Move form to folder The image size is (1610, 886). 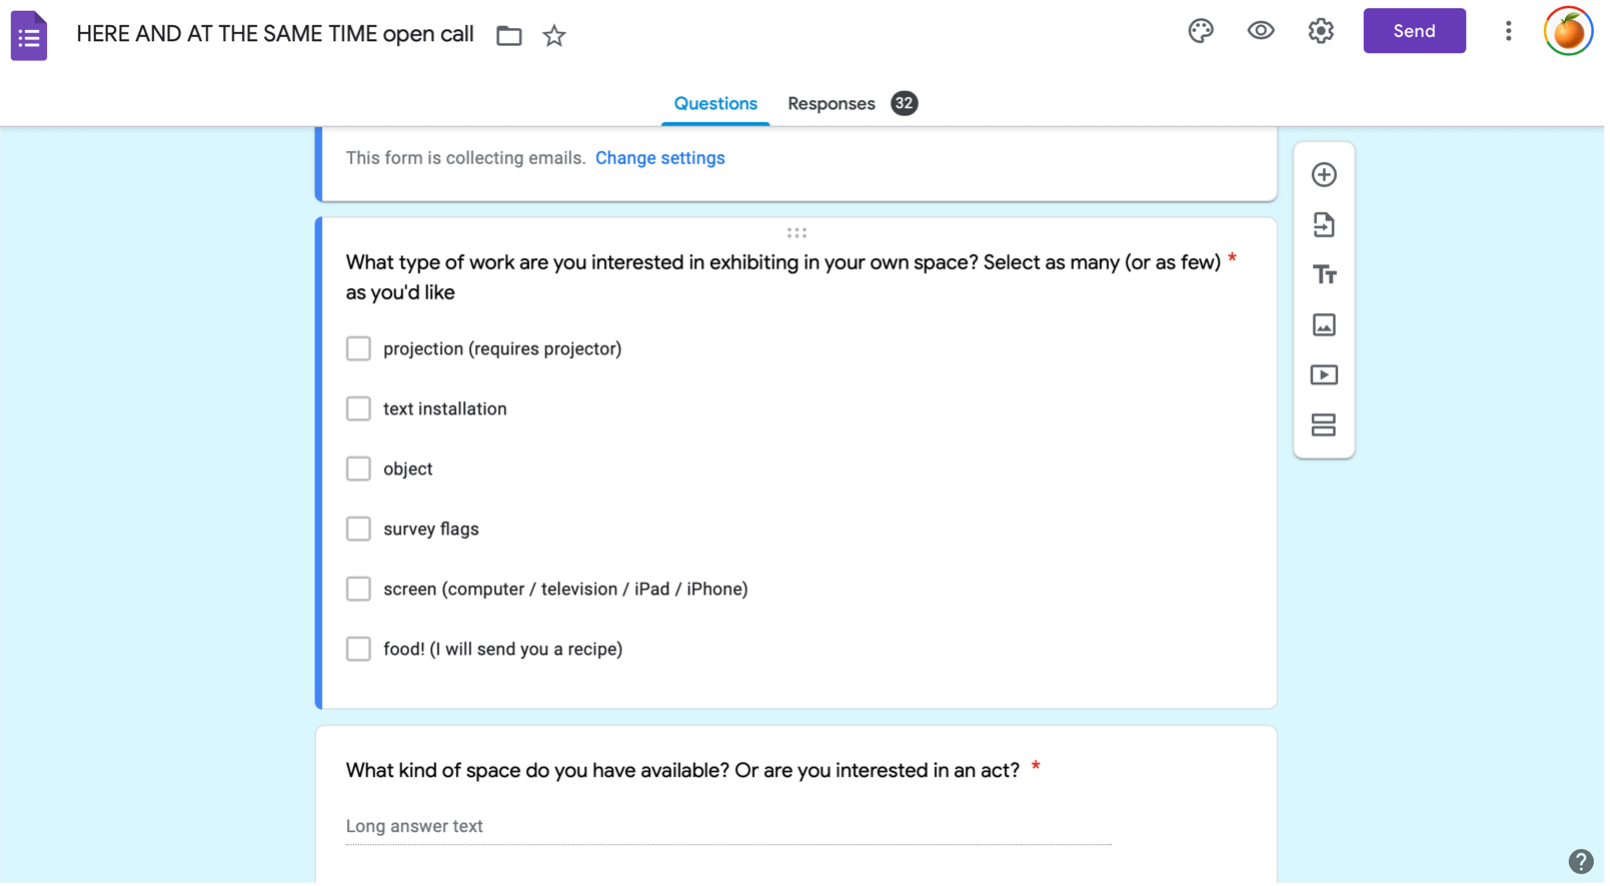coord(509,36)
